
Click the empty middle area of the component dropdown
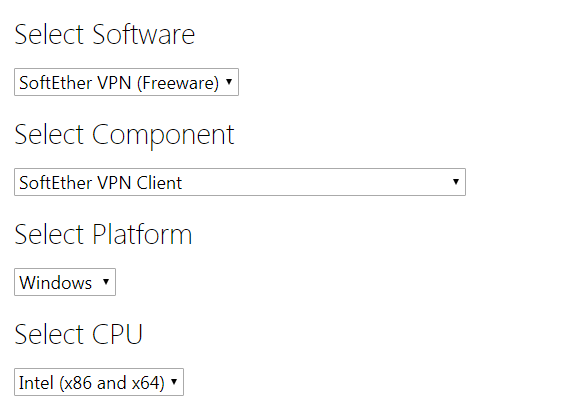(x=315, y=182)
